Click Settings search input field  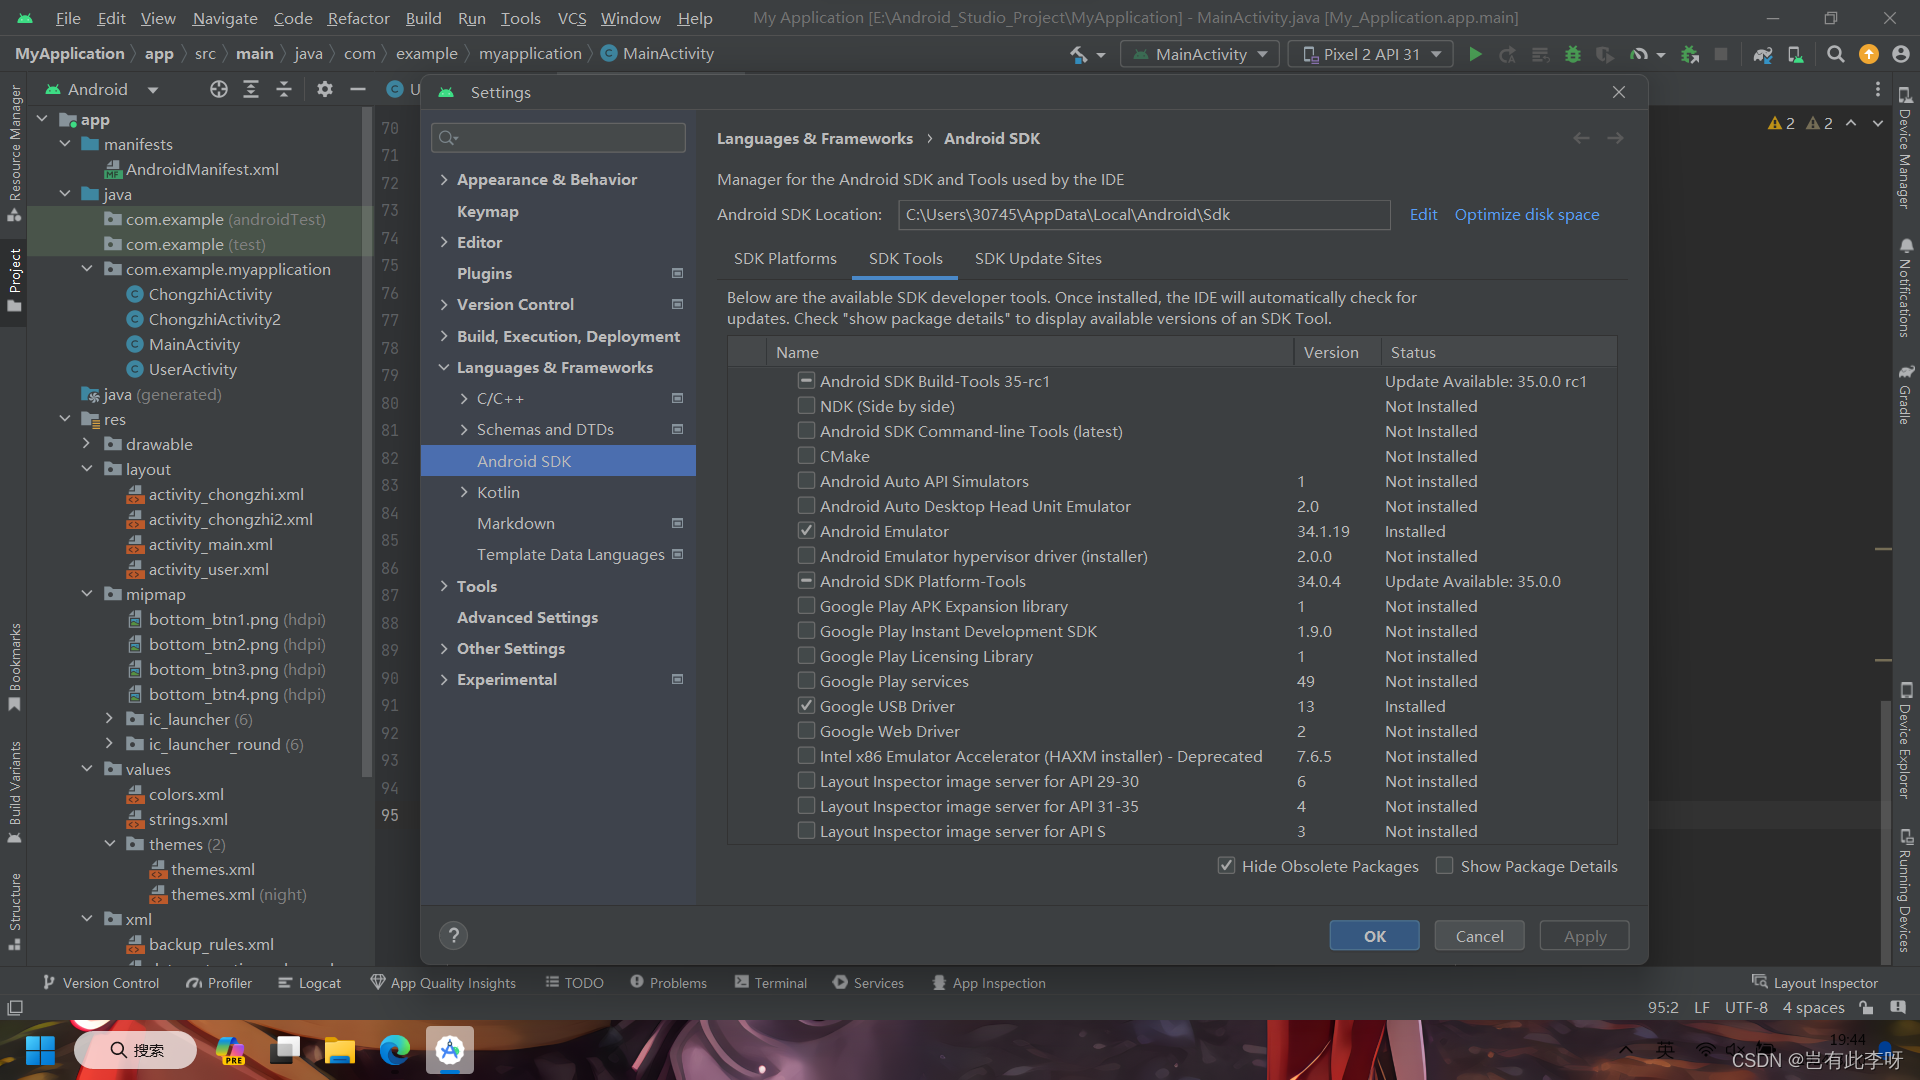click(x=558, y=138)
